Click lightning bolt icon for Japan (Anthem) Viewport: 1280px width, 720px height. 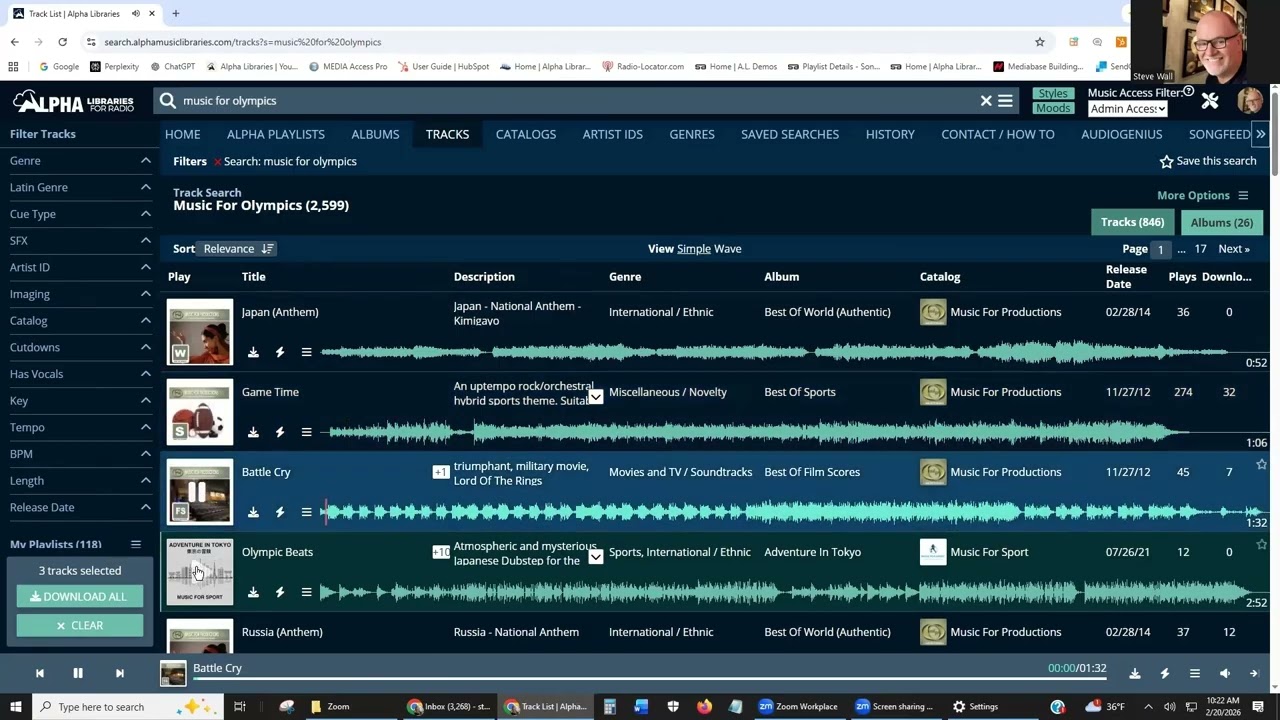280,352
